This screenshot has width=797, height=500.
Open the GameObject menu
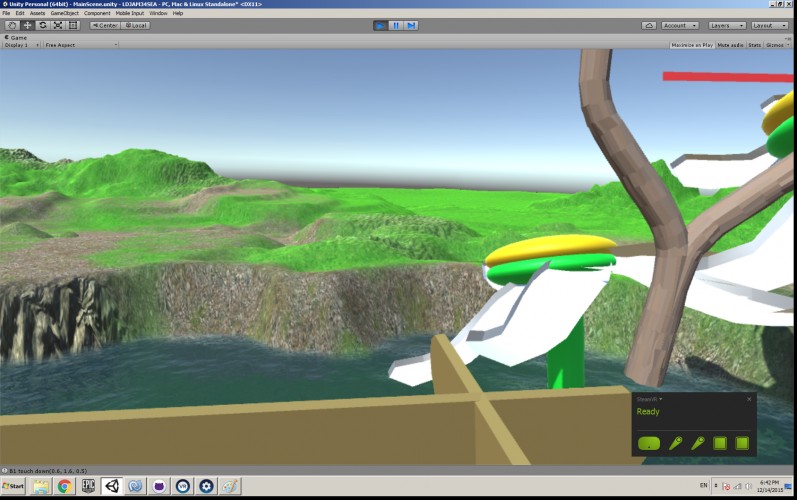65,13
